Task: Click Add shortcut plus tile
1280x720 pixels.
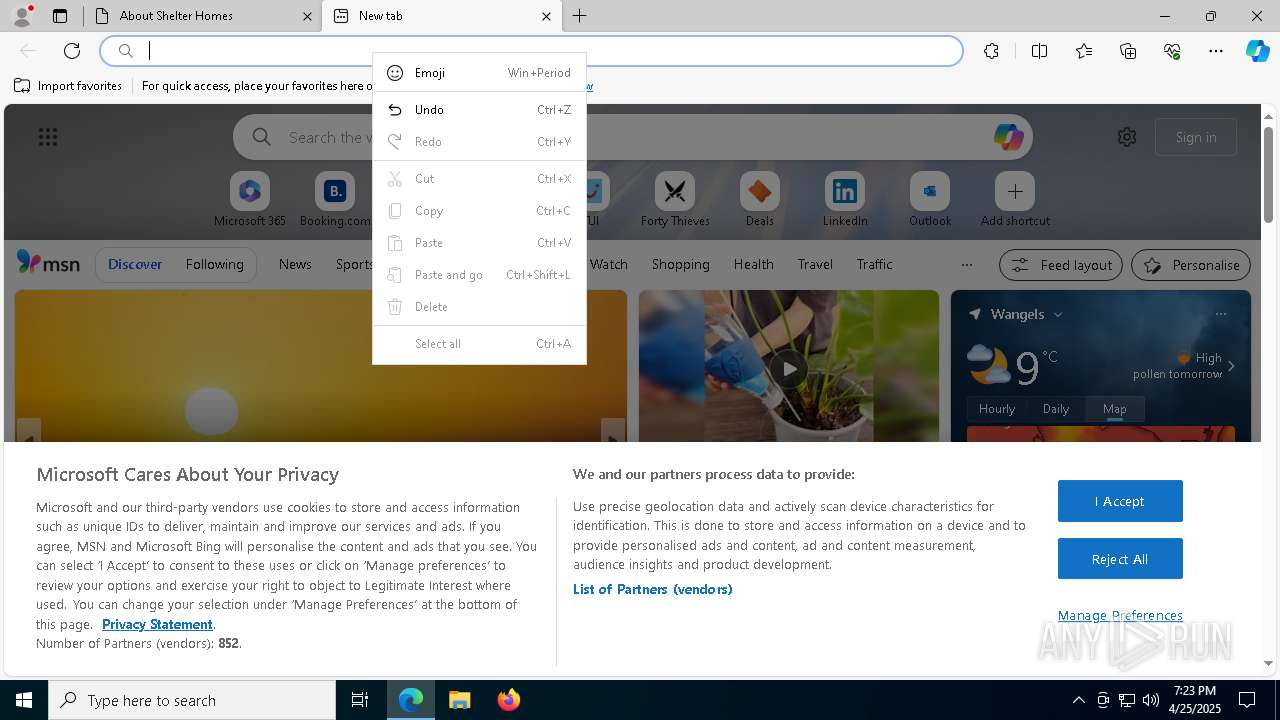Action: point(1015,200)
